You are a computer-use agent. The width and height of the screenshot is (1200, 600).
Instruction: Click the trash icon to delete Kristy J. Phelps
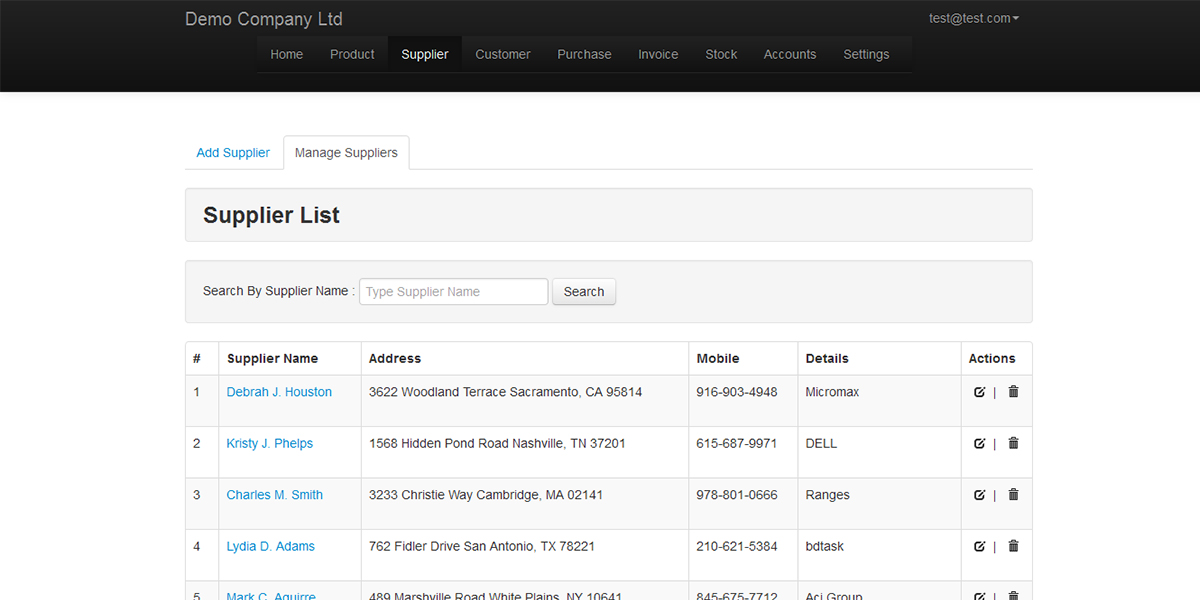pyautogui.click(x=1013, y=443)
